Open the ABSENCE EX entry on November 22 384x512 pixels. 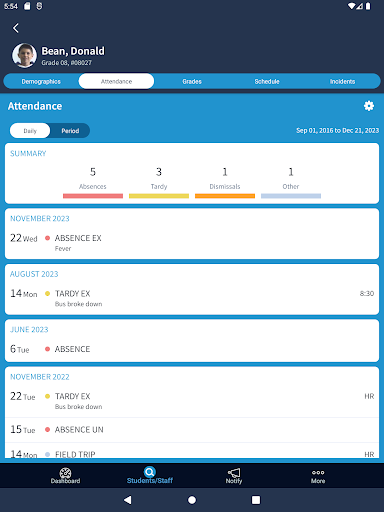pos(192,242)
